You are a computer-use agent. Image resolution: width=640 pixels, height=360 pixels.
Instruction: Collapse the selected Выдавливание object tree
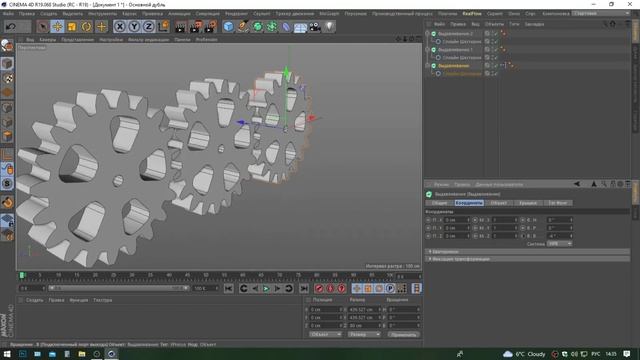pos(427,66)
